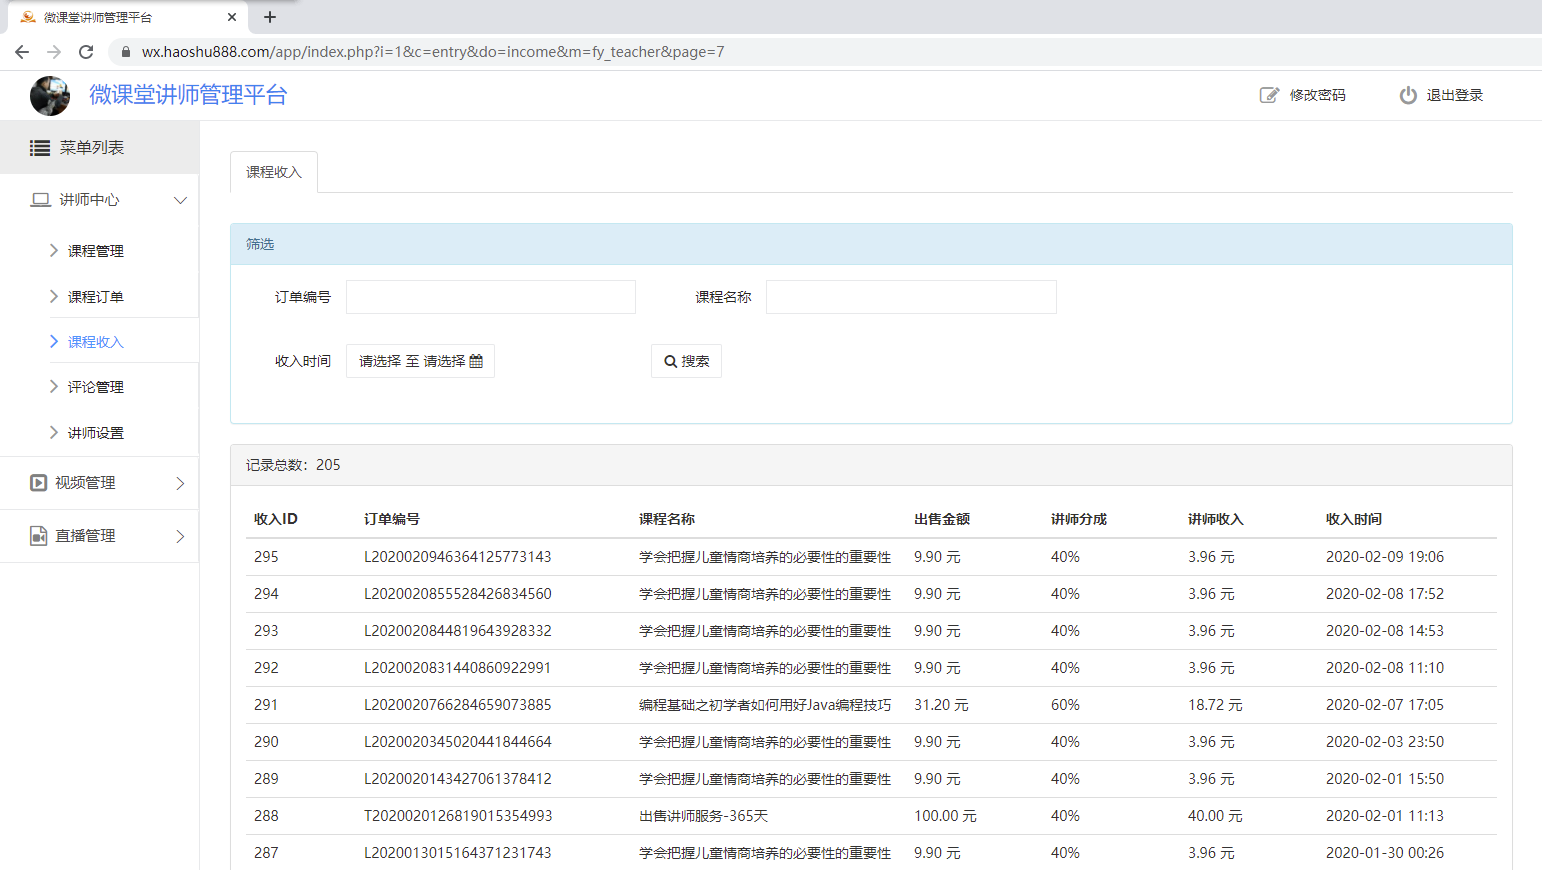1542x870 pixels.
Task: Click the 18.72 元 income cell
Action: (1215, 705)
